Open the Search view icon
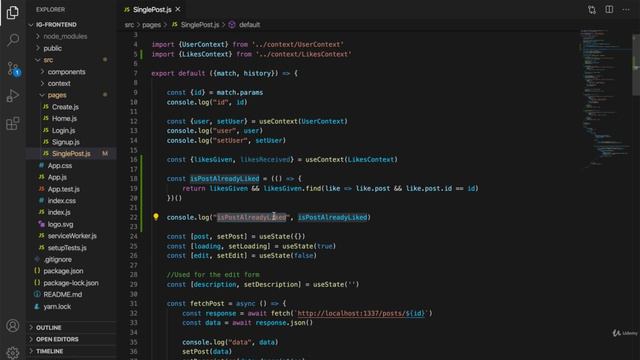This screenshot has height=360, width=640. (x=13, y=40)
